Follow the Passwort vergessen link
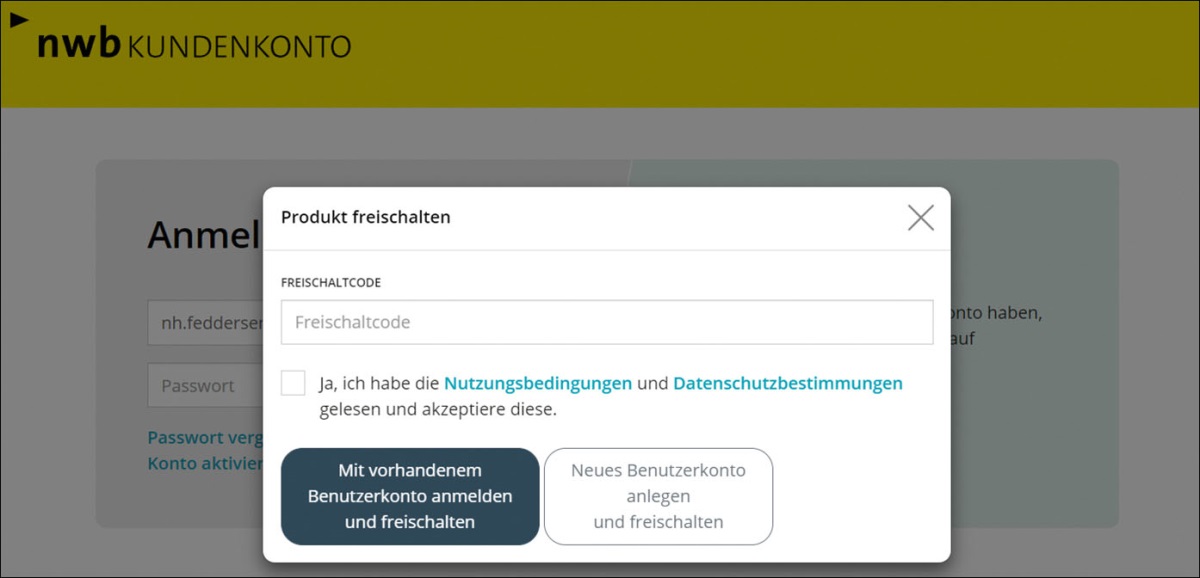 click(x=205, y=438)
